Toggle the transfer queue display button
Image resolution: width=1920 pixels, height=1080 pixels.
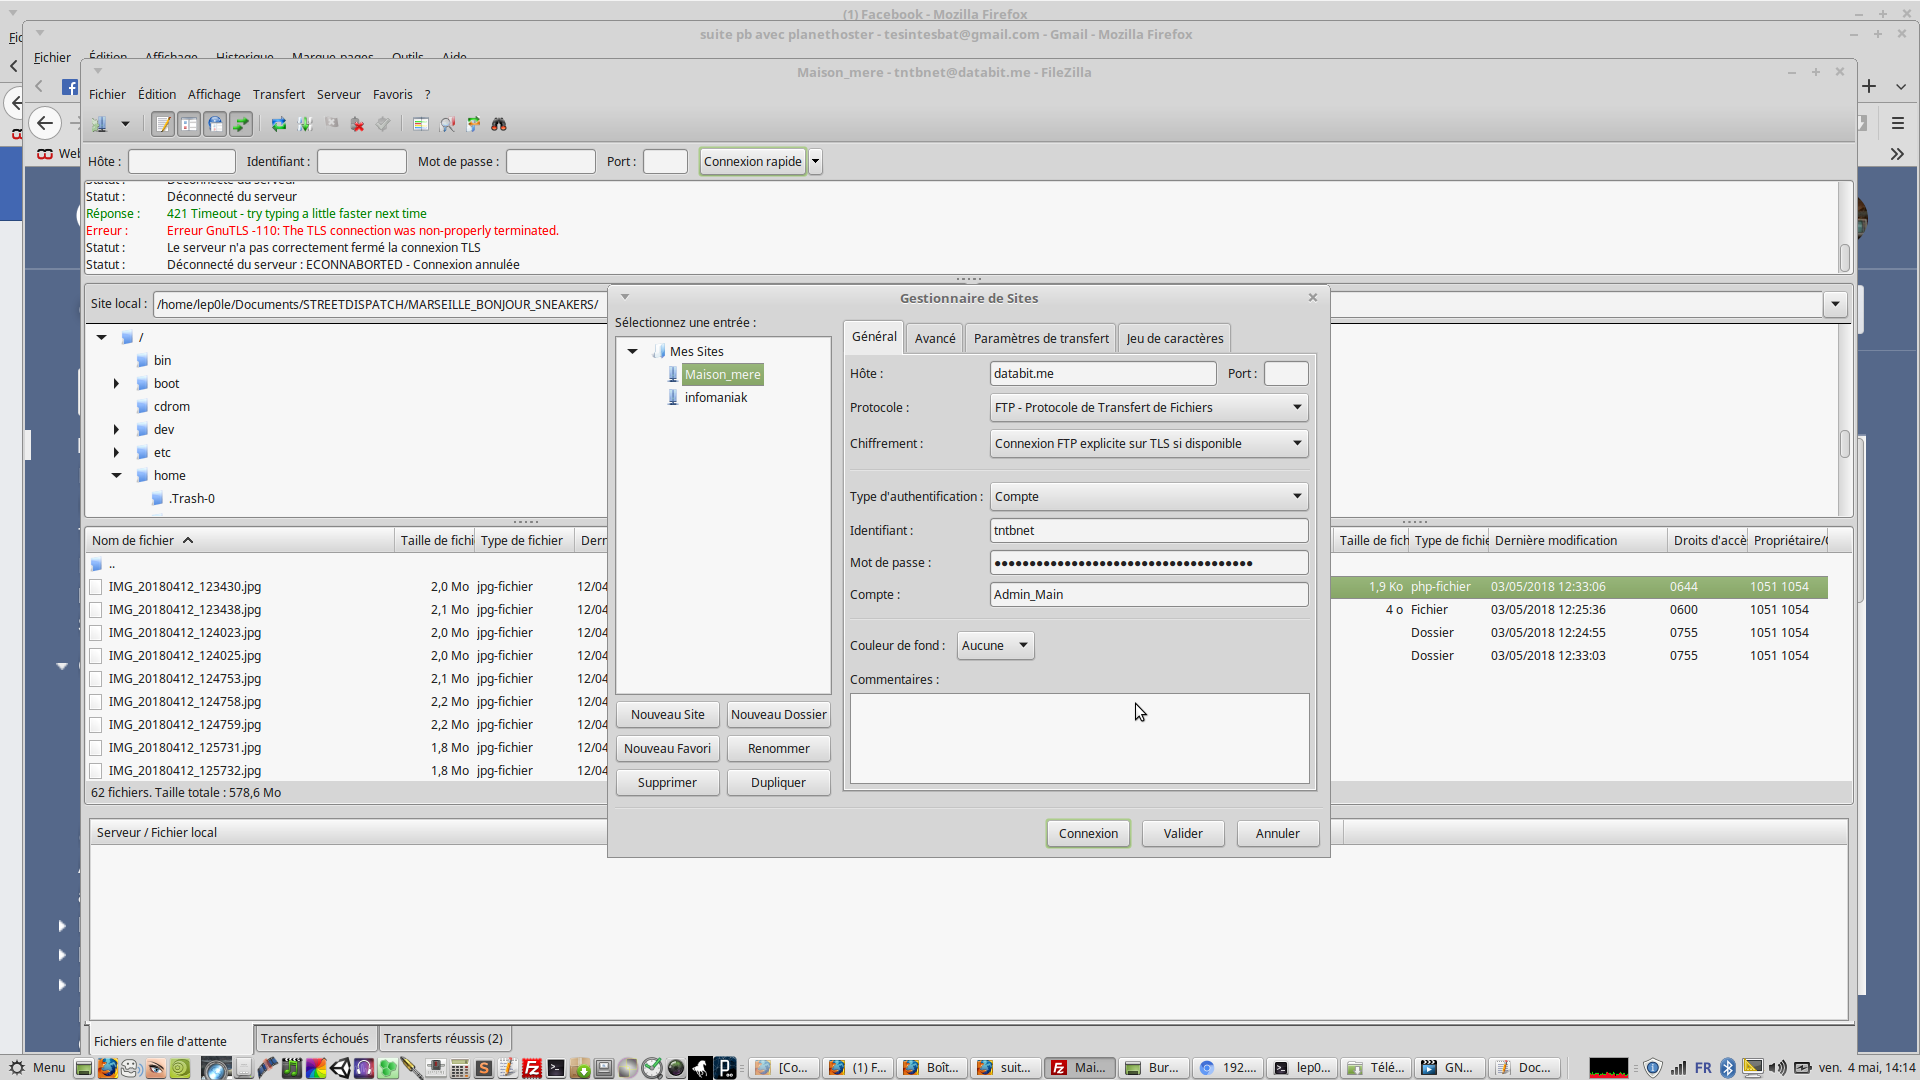[x=241, y=124]
